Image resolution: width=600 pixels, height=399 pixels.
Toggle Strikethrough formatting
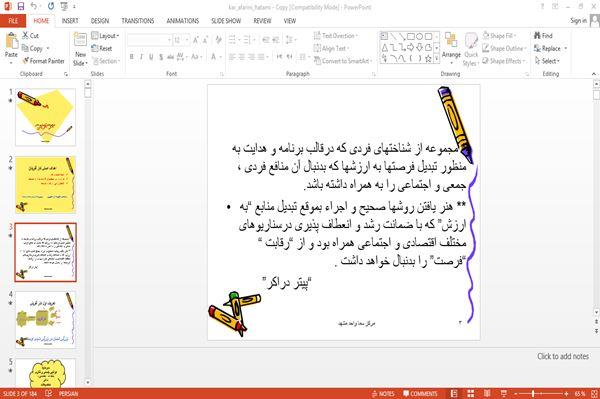click(170, 57)
